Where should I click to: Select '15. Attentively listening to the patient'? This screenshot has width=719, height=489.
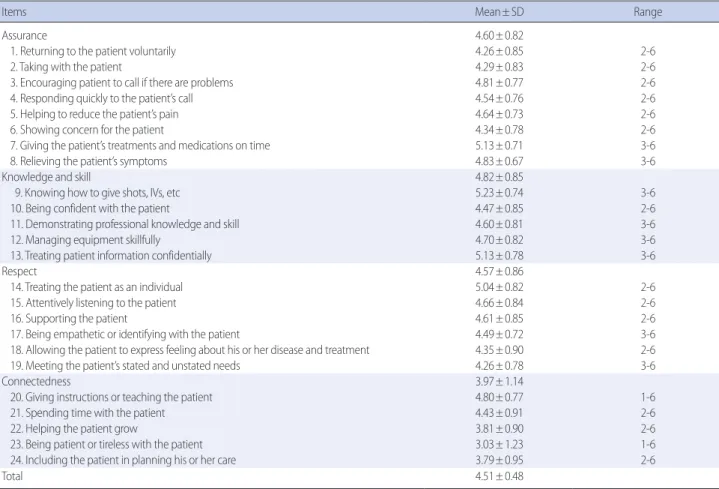click(x=93, y=303)
